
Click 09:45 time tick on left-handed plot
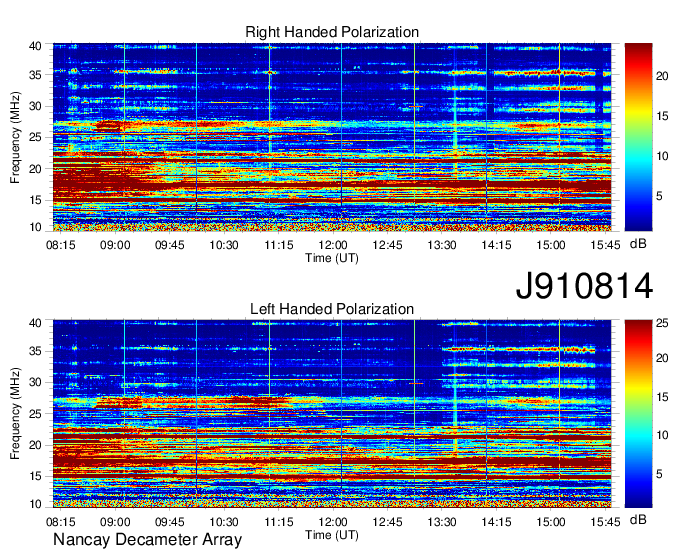pos(170,522)
